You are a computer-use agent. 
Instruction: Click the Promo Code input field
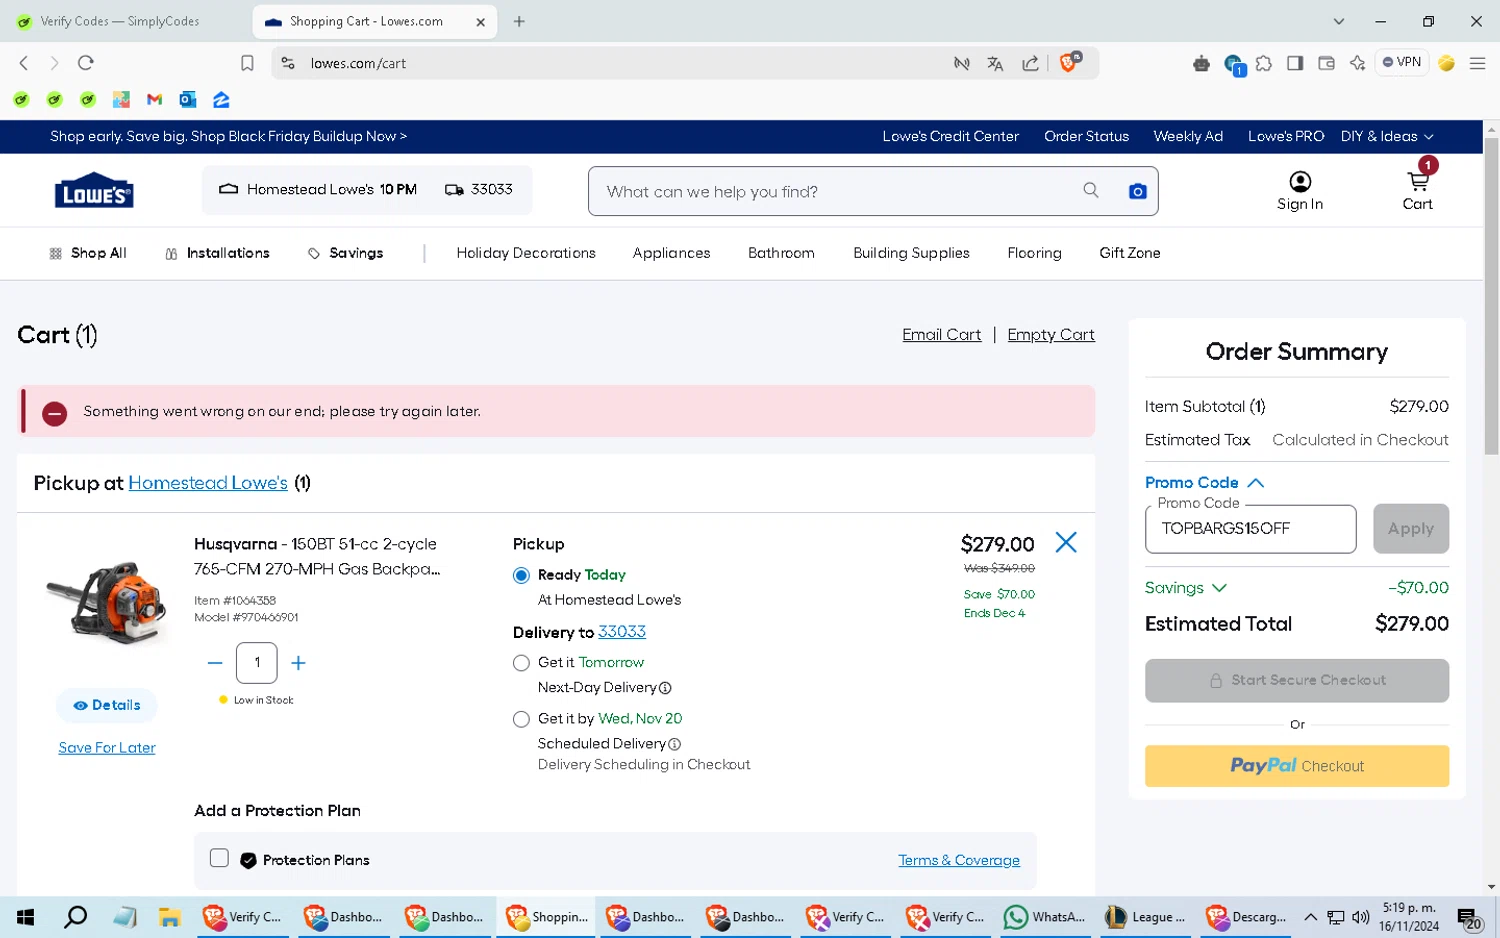(x=1250, y=529)
